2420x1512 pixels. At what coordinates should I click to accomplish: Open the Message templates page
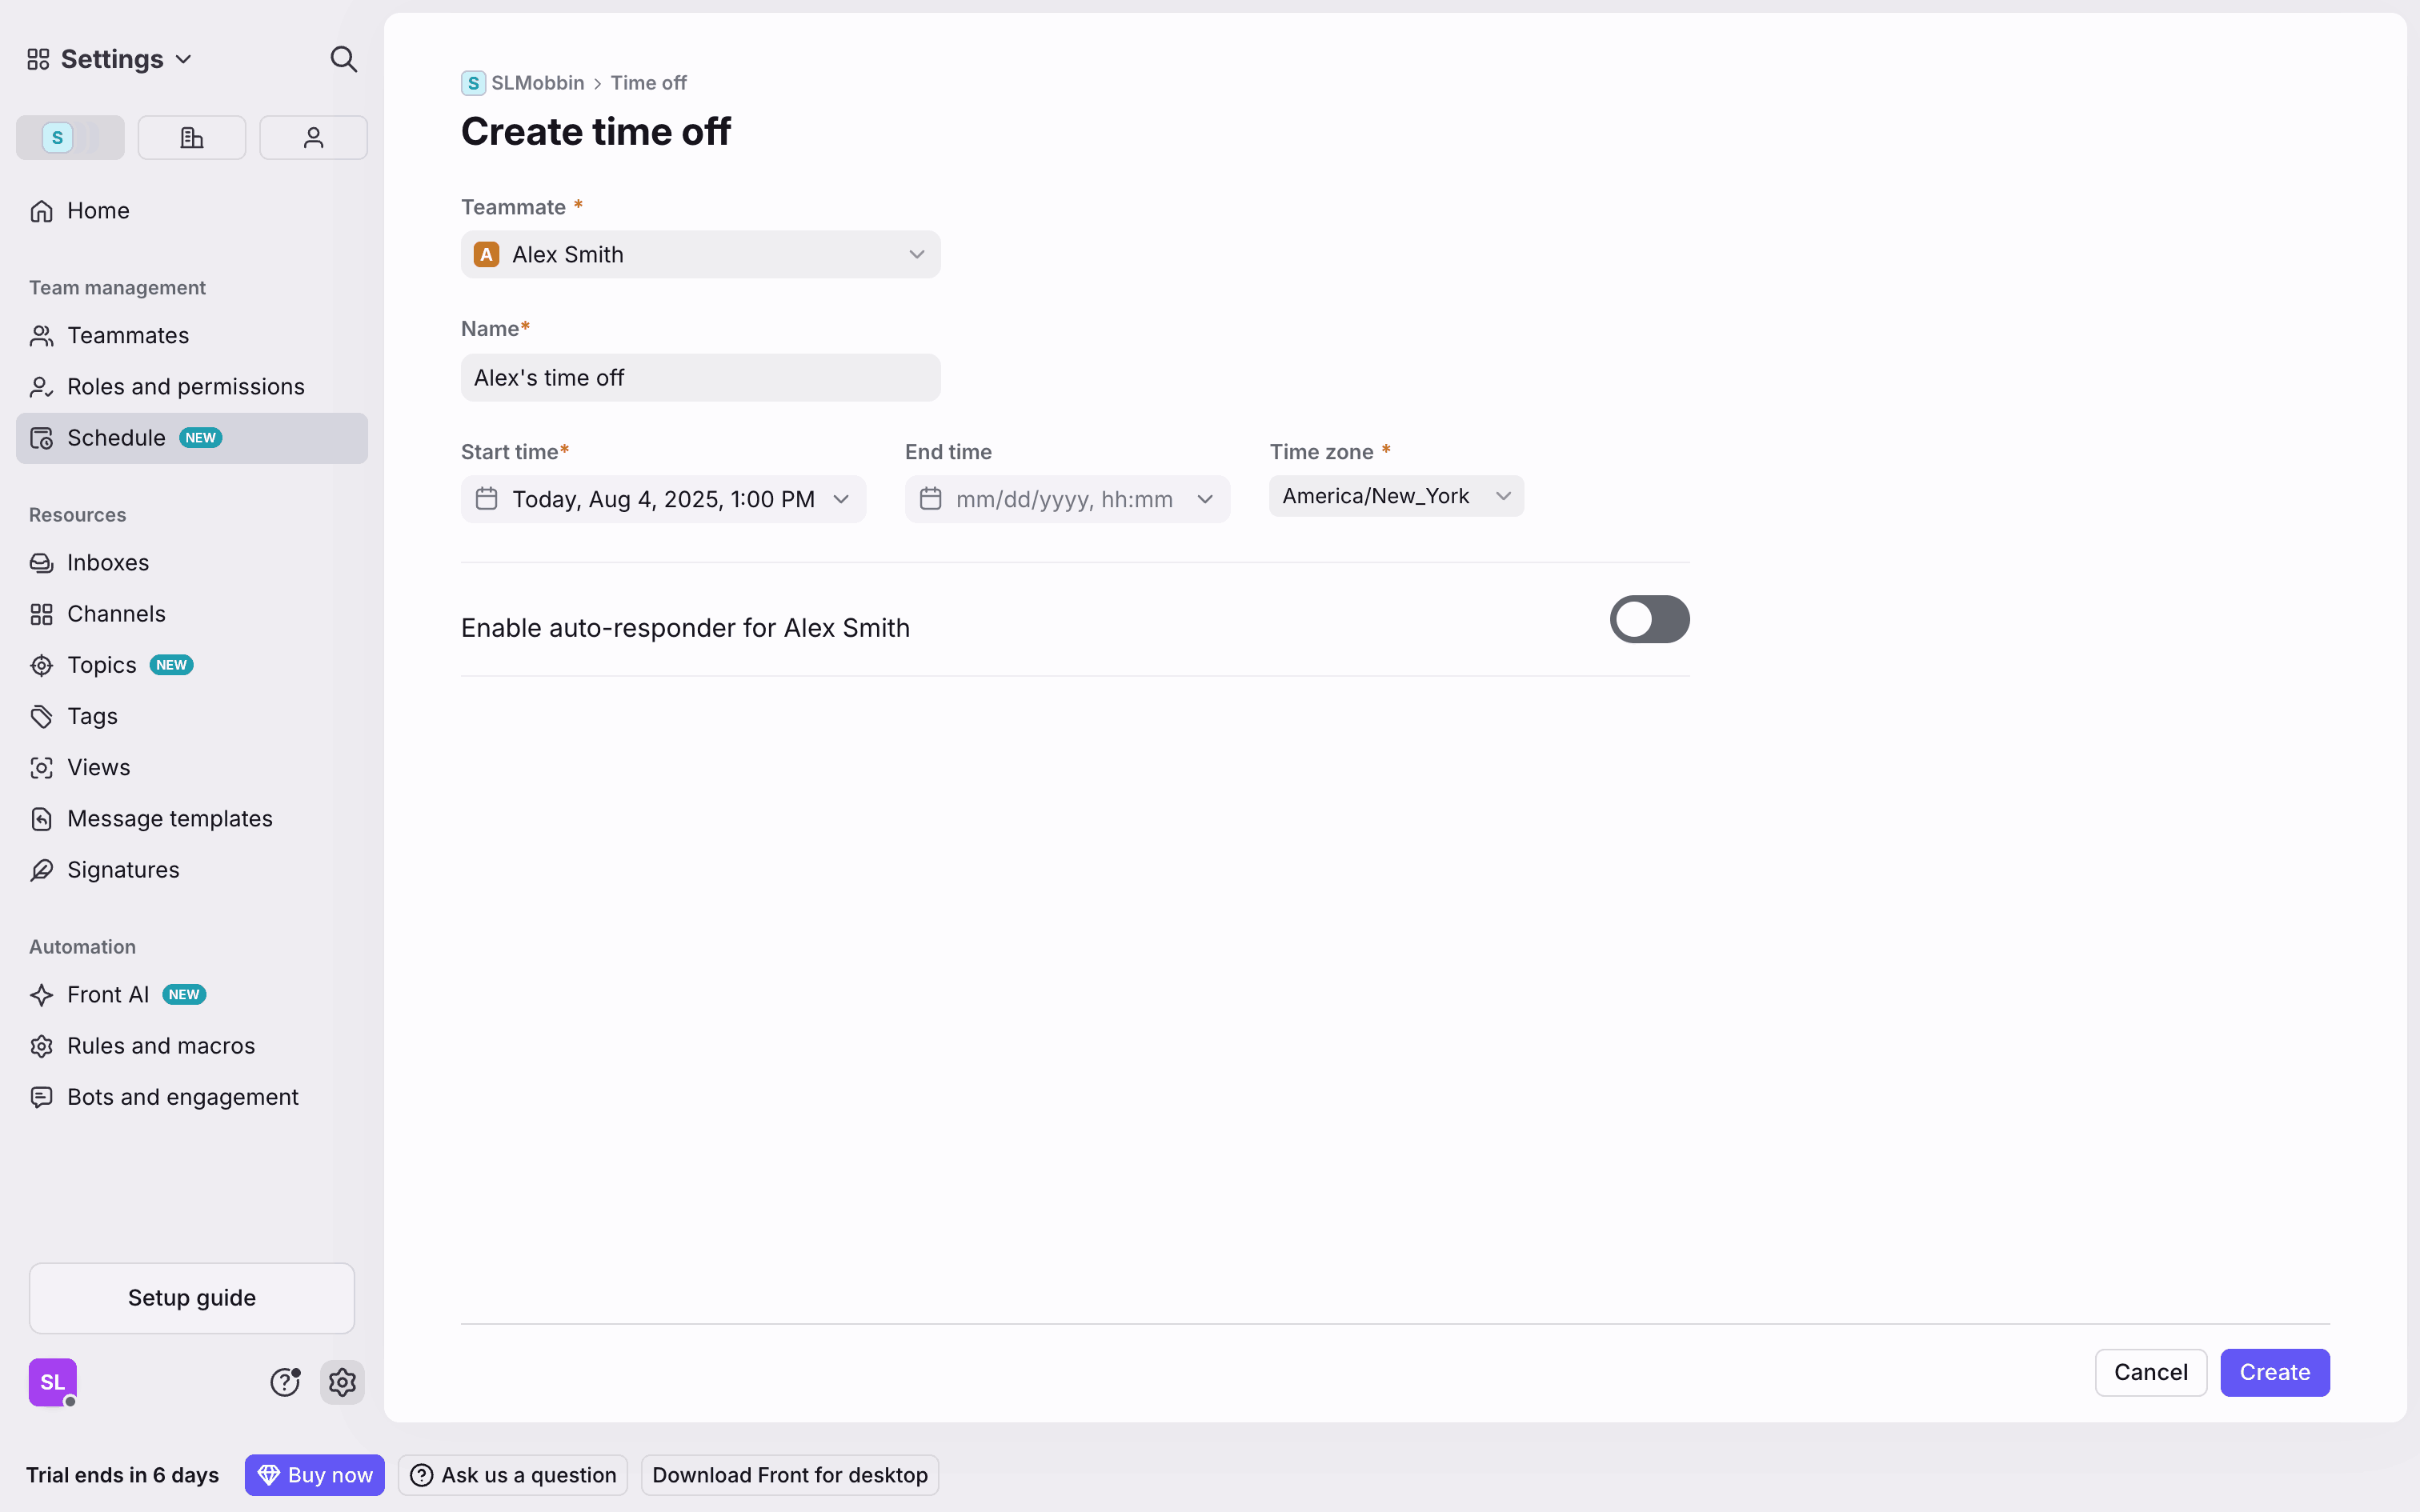pyautogui.click(x=169, y=819)
